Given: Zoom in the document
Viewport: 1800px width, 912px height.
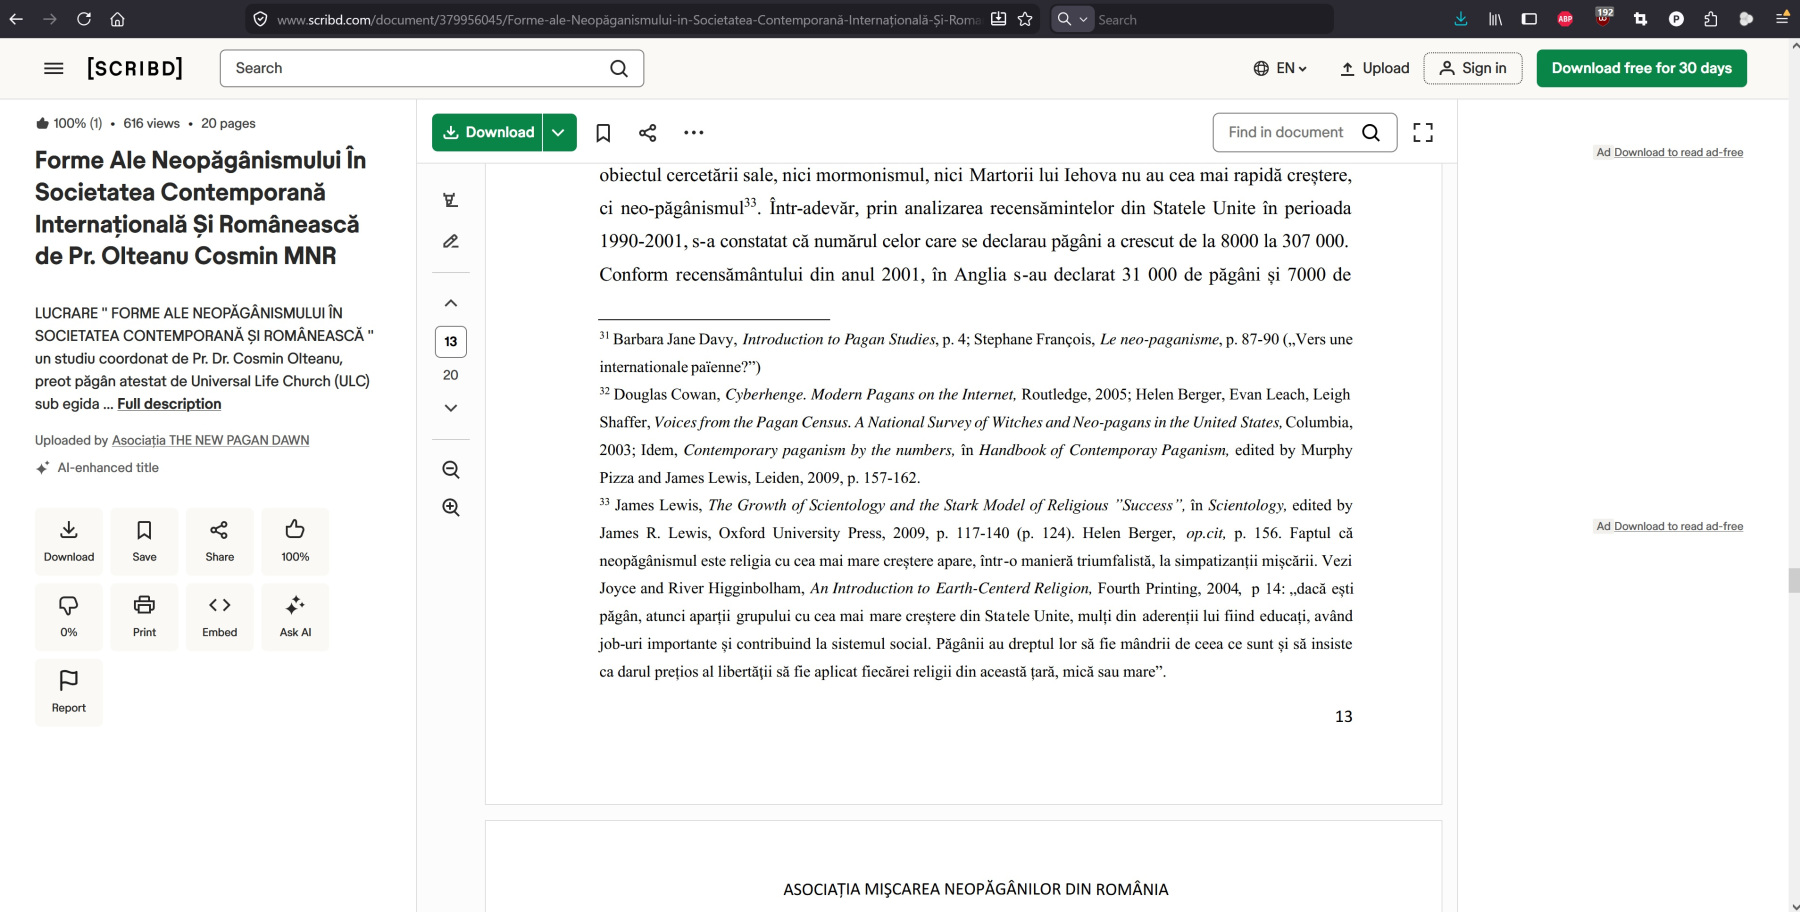Looking at the screenshot, I should tap(451, 508).
